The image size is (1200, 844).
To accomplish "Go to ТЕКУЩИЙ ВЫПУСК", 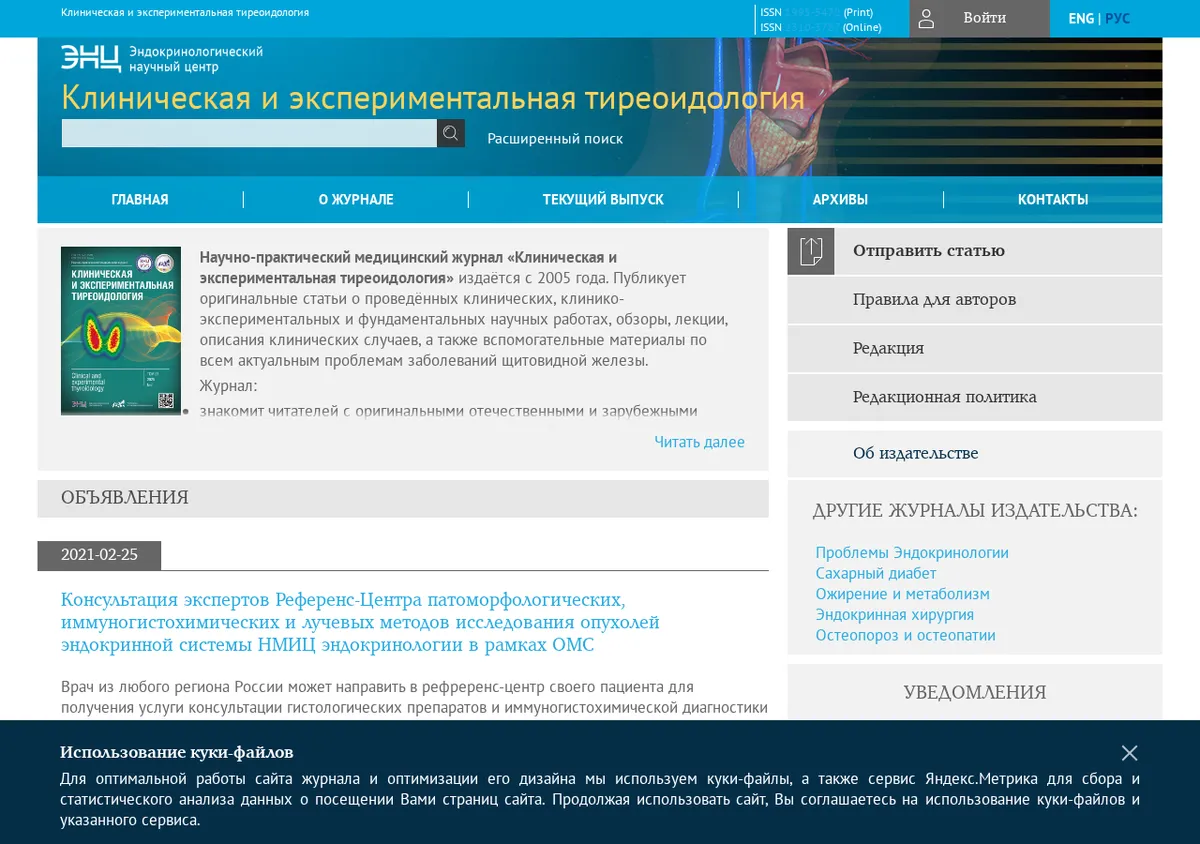I will (x=603, y=200).
